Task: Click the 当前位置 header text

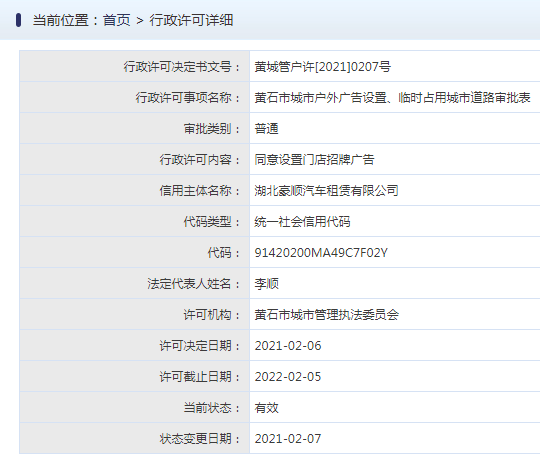Action: [61, 20]
